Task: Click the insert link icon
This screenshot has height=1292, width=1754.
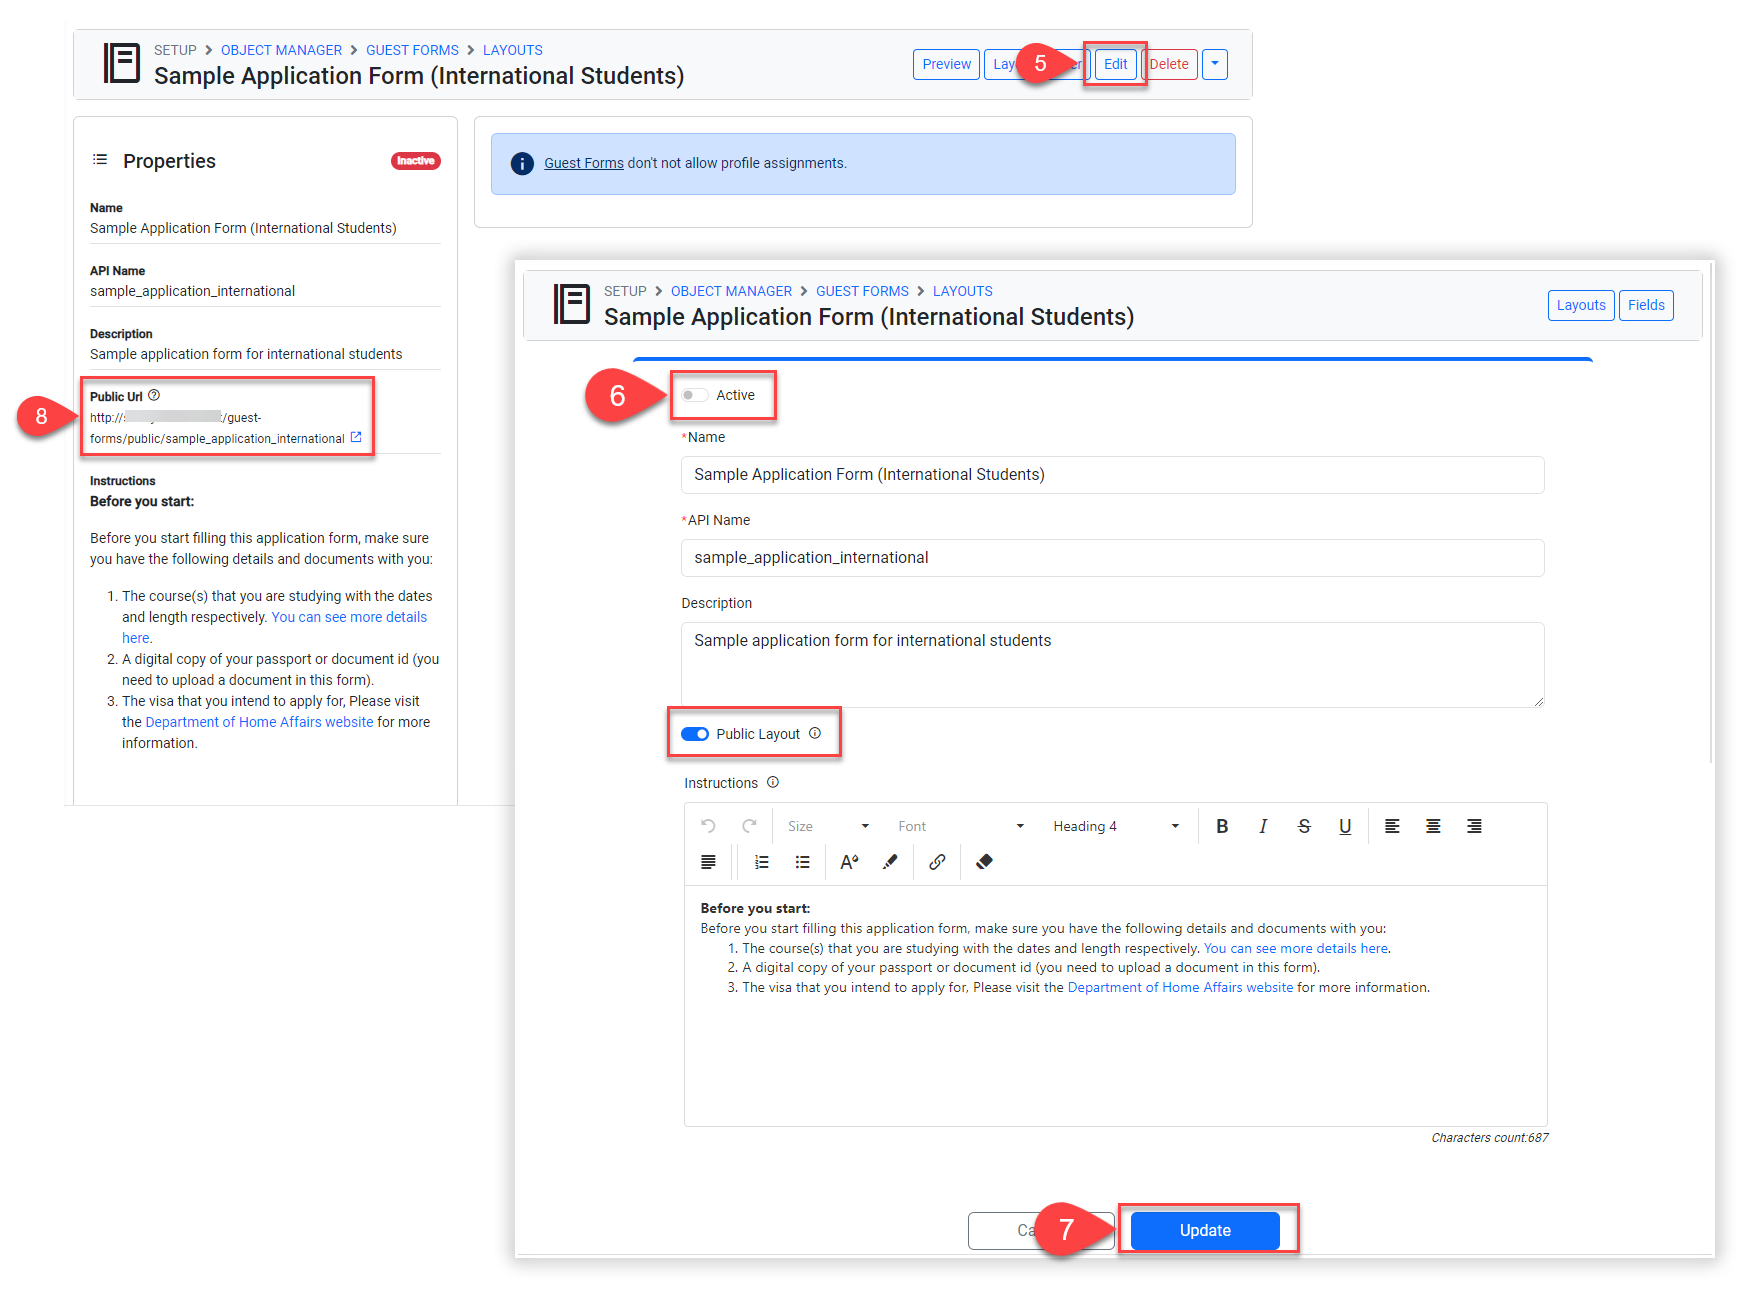Action: pyautogui.click(x=937, y=862)
